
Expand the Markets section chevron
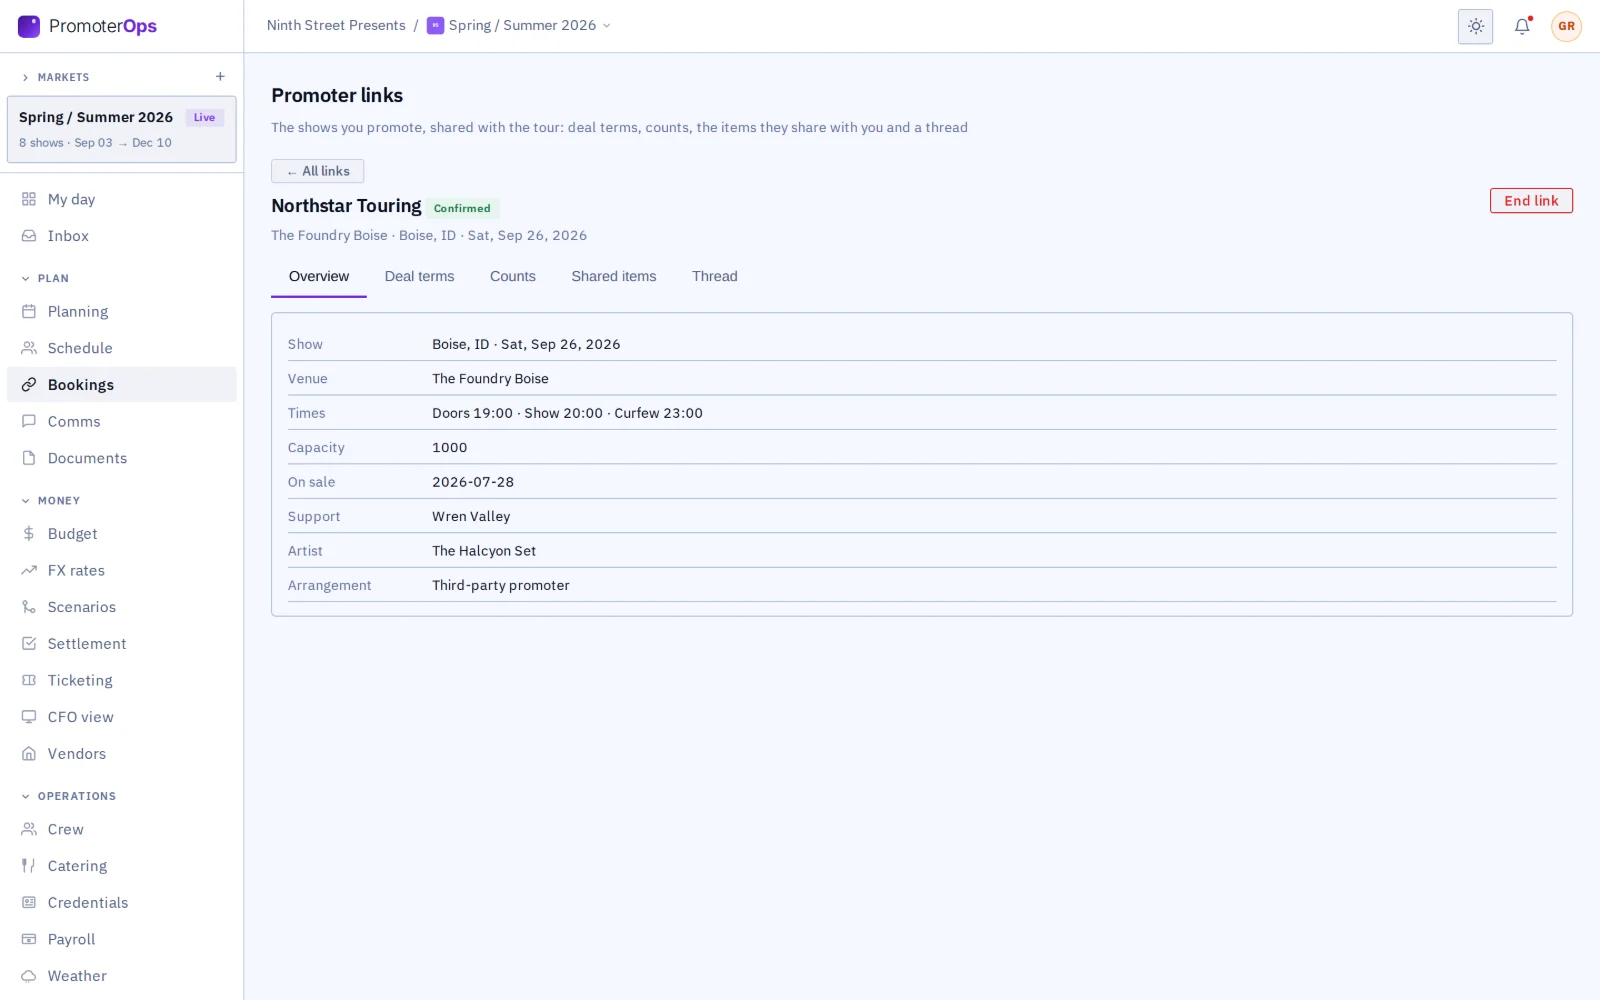[x=25, y=77]
